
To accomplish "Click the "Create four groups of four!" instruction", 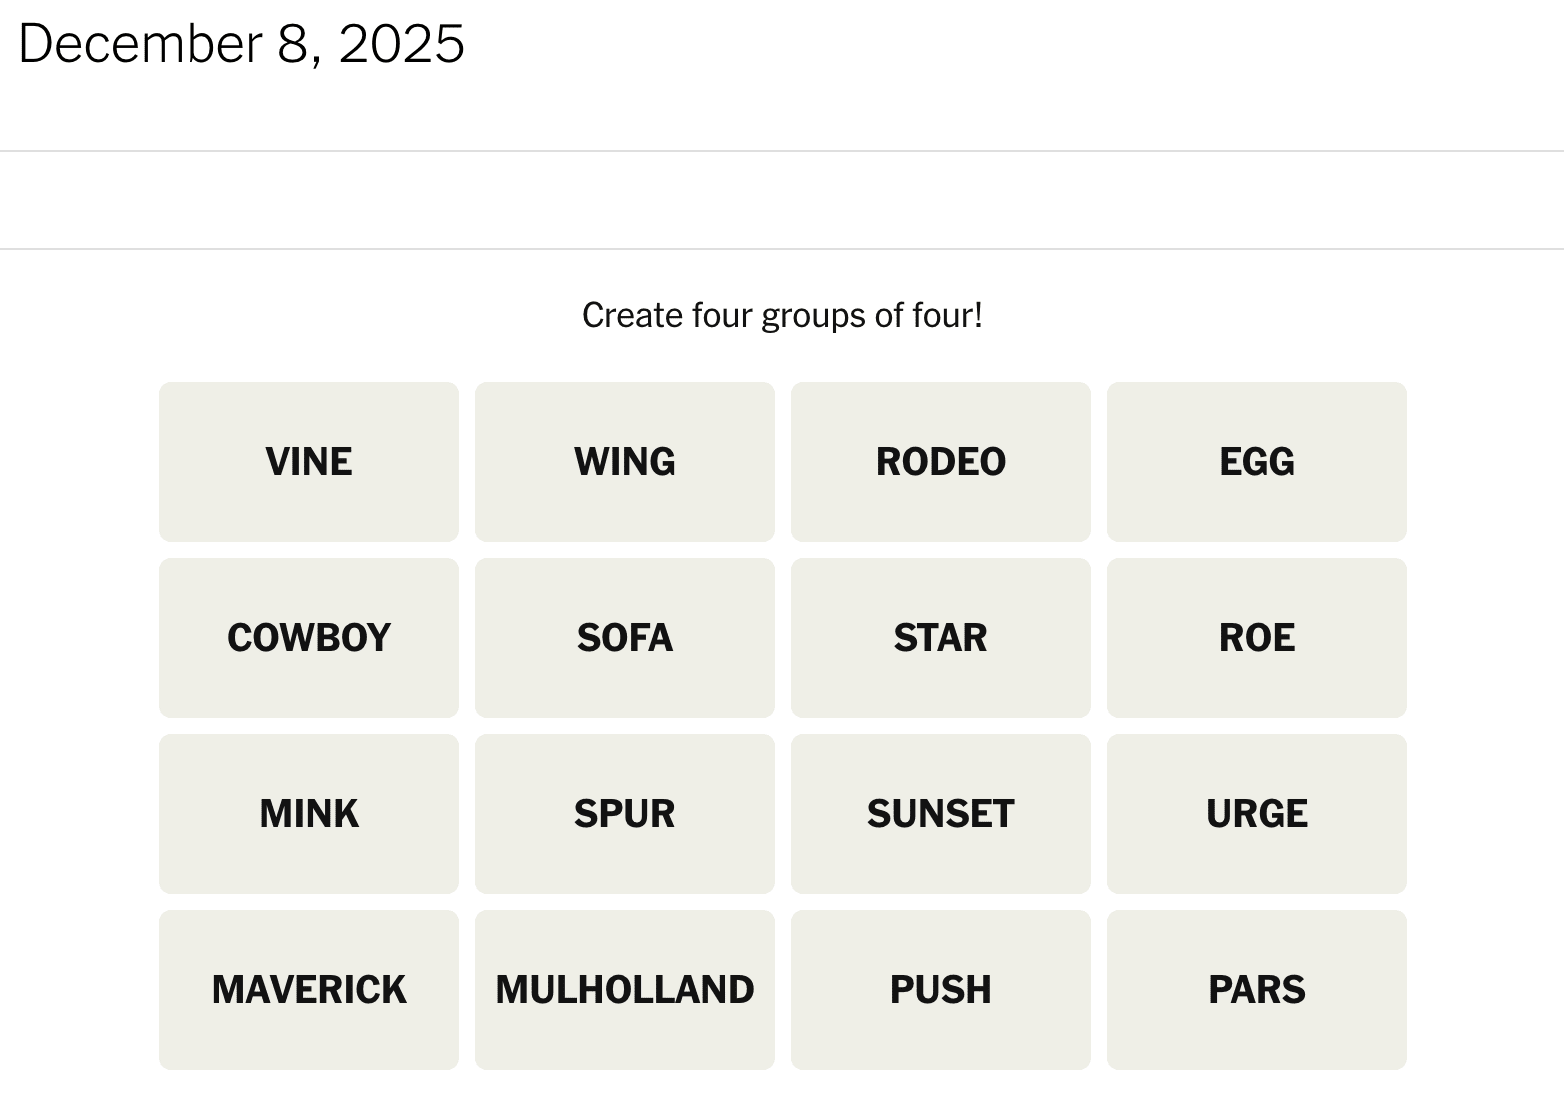I will pyautogui.click(x=782, y=316).
